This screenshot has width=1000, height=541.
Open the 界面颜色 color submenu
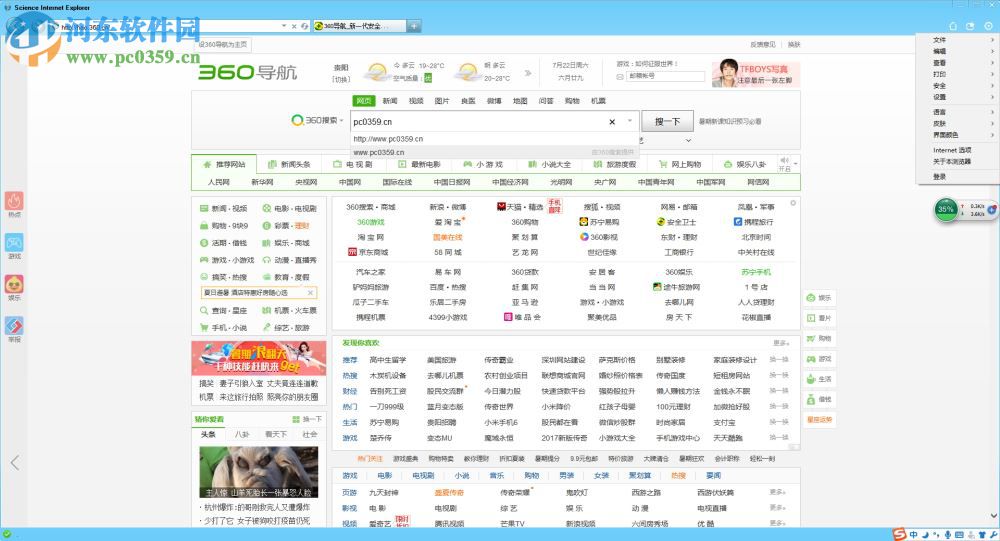(956, 135)
